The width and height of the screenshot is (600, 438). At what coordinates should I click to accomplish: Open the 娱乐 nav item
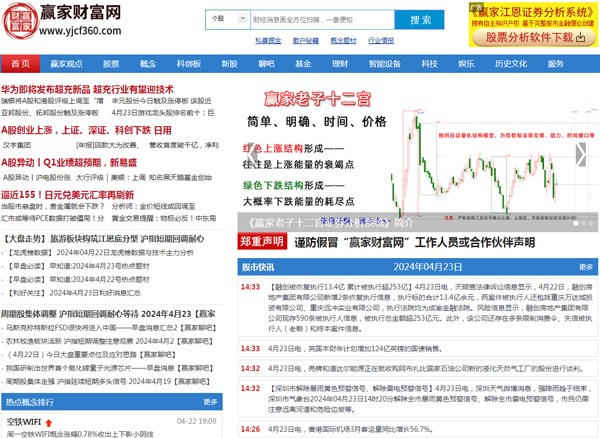coord(466,64)
